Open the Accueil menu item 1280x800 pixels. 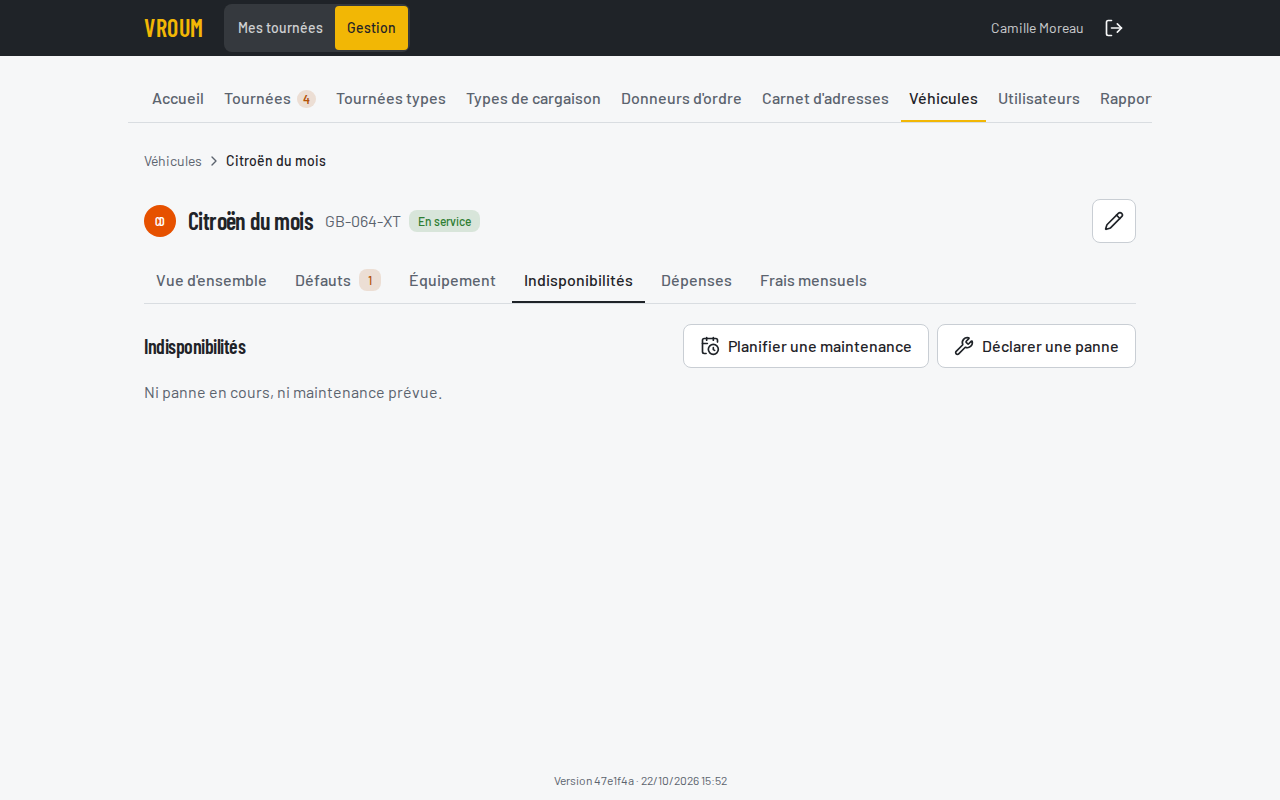(178, 98)
